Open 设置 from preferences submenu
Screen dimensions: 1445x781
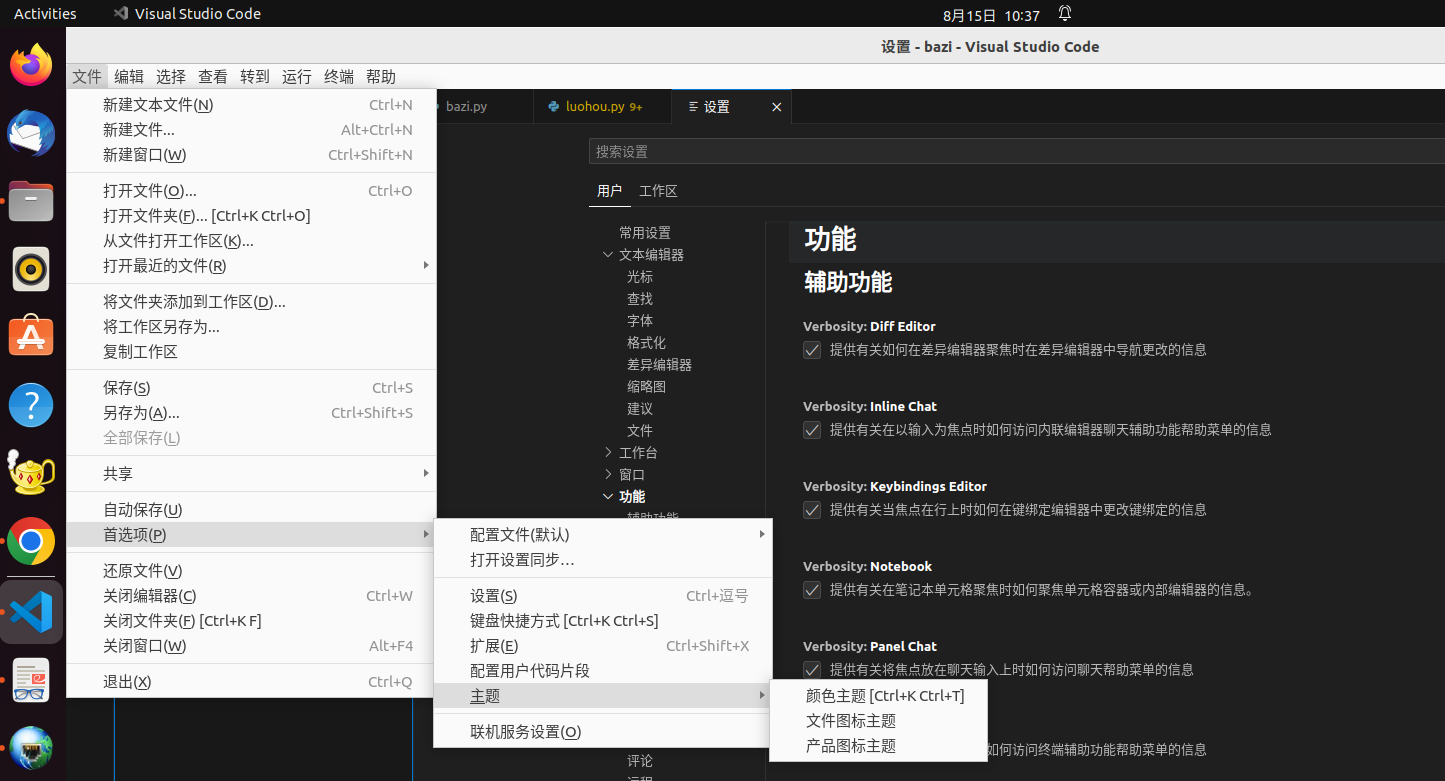coord(603,596)
